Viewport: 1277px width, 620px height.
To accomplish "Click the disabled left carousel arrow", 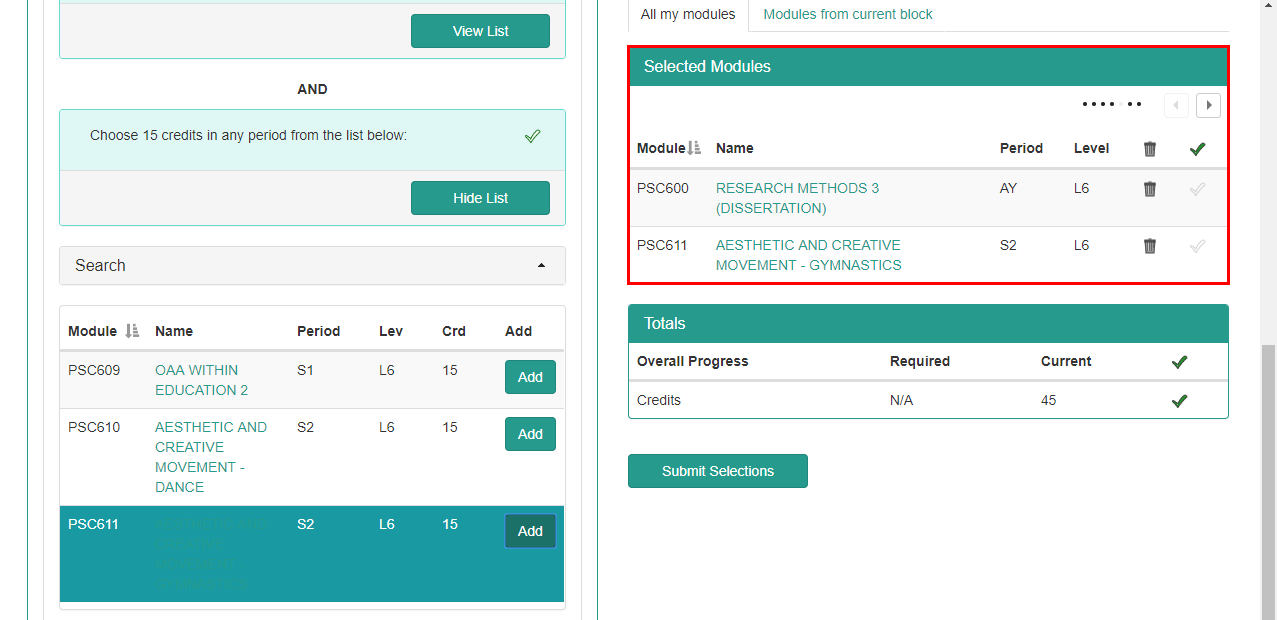I will tap(1176, 105).
